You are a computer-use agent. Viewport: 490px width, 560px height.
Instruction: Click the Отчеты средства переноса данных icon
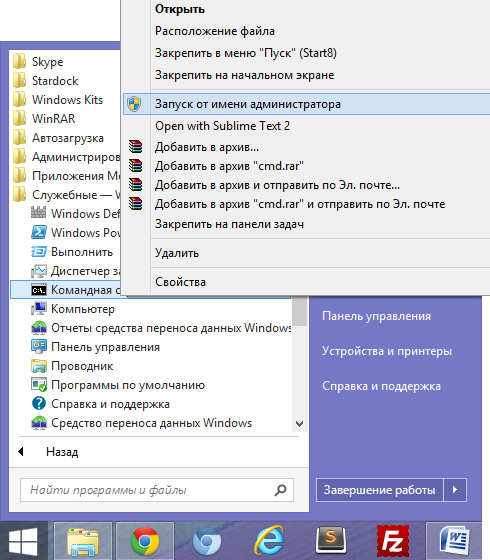(39, 328)
